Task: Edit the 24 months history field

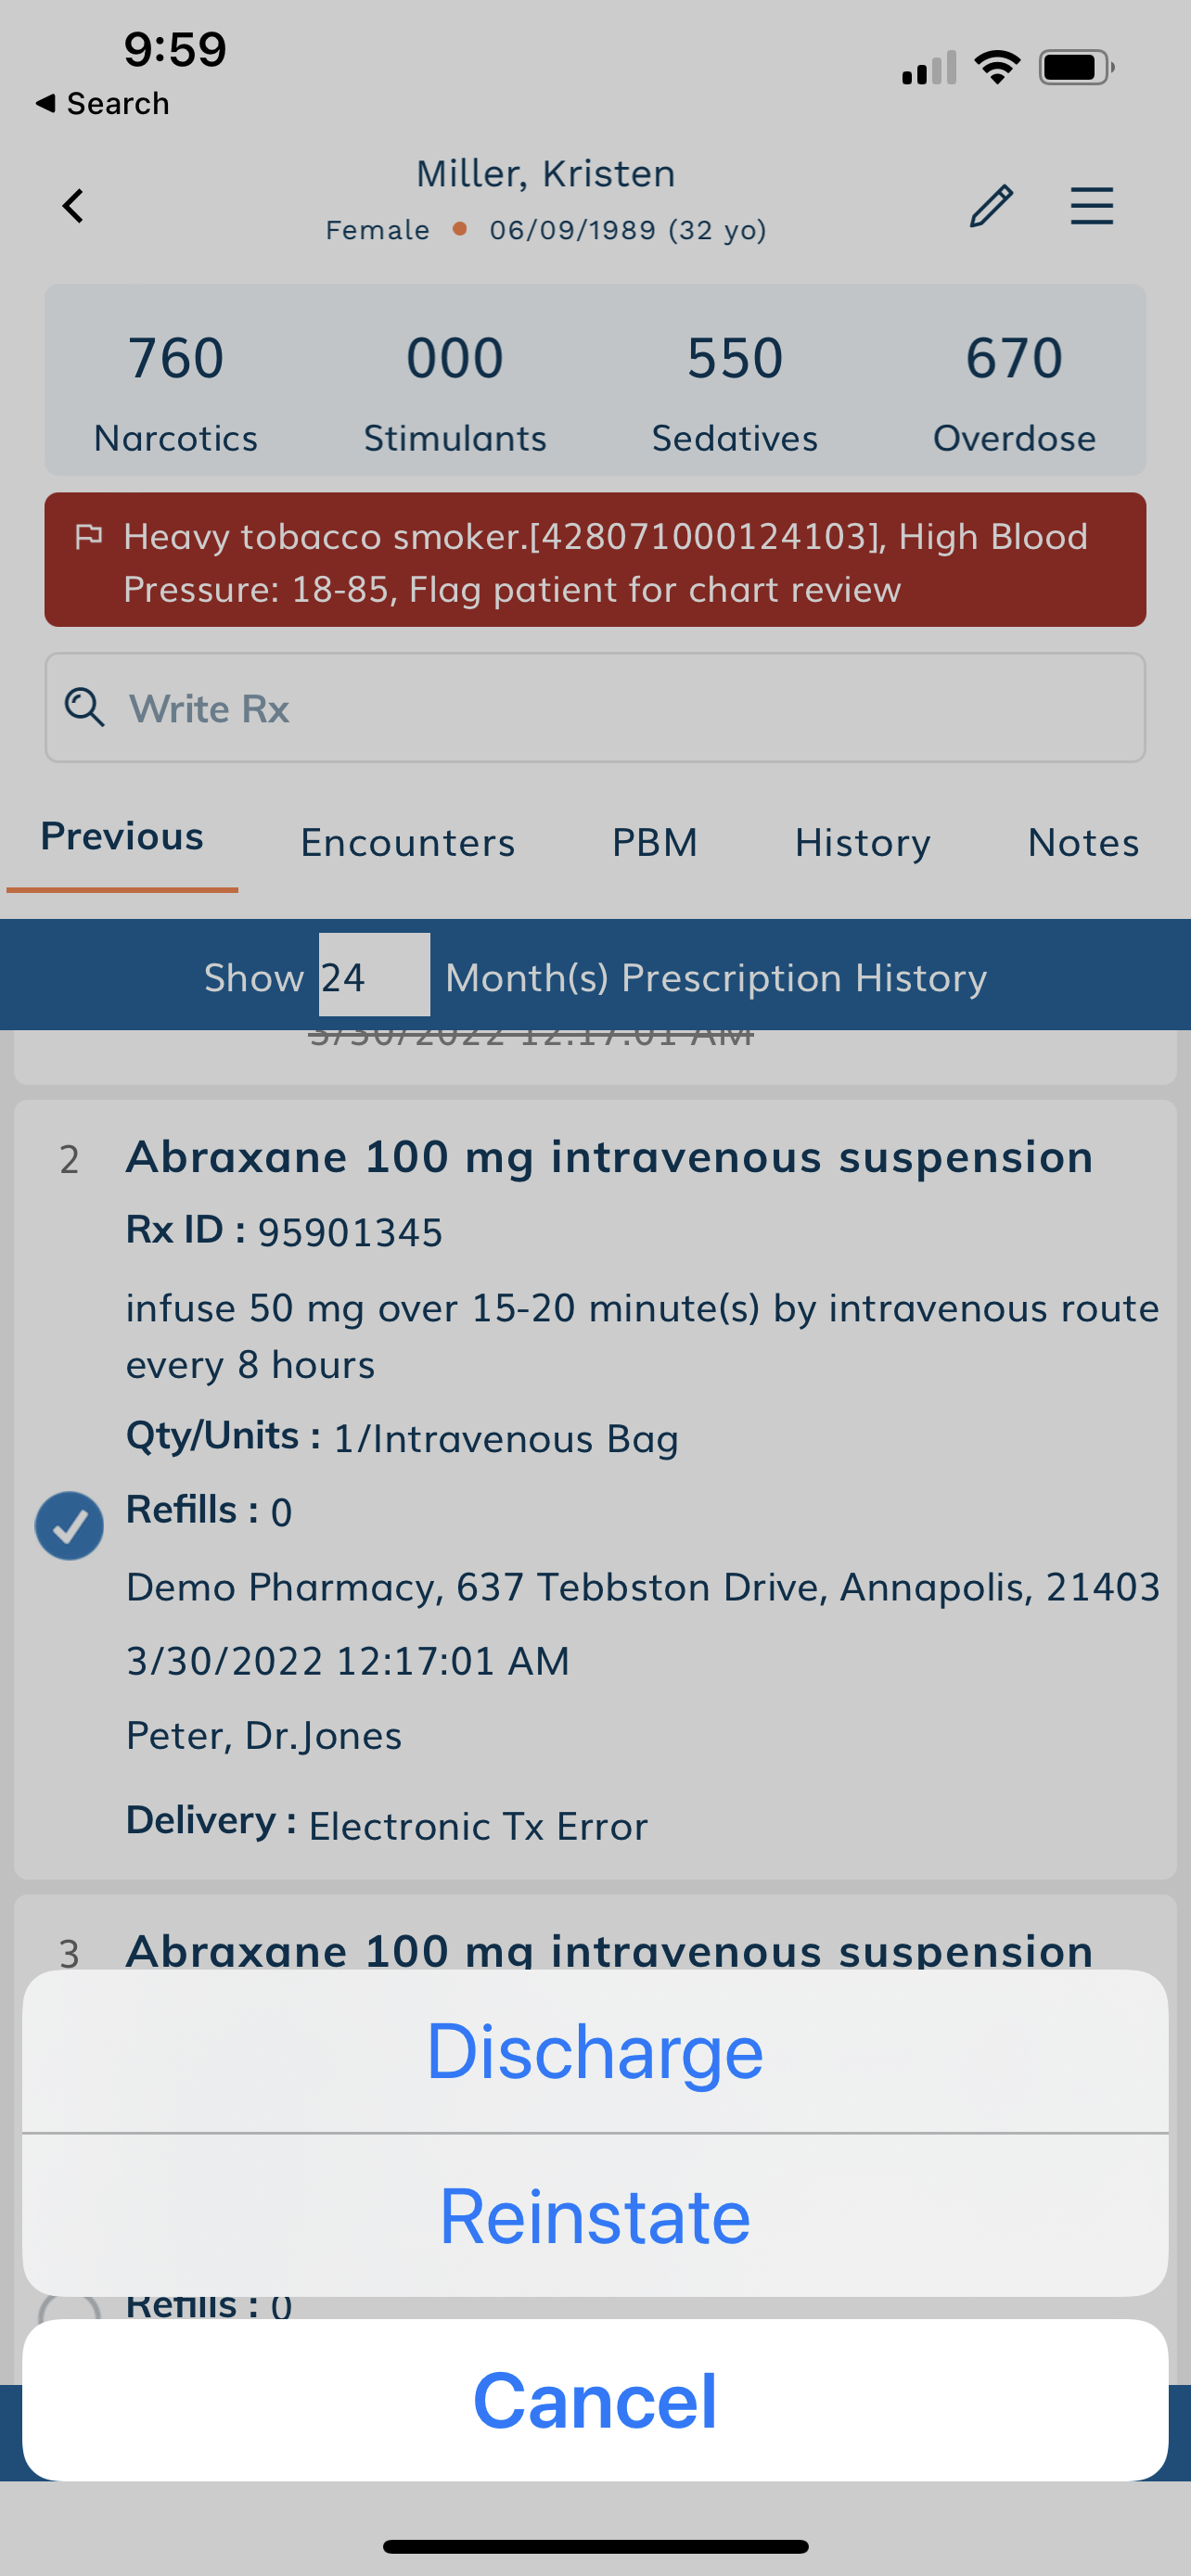Action: click(374, 975)
